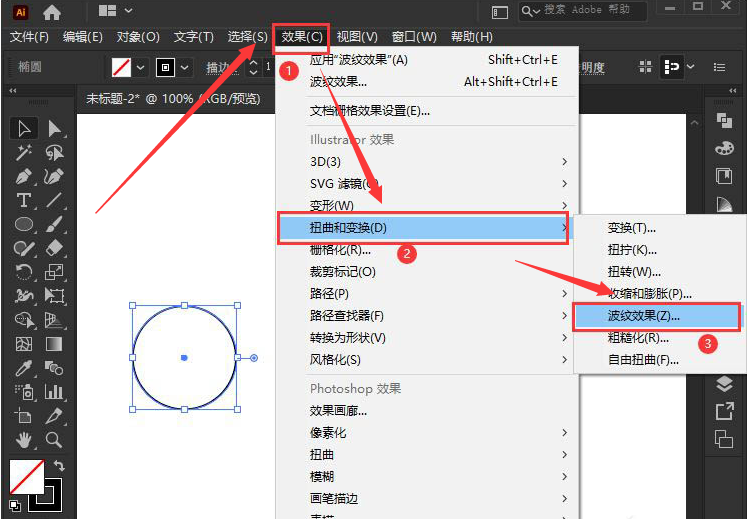Reset to default fill and stroke
This screenshot has height=519, width=748.
tap(15, 505)
